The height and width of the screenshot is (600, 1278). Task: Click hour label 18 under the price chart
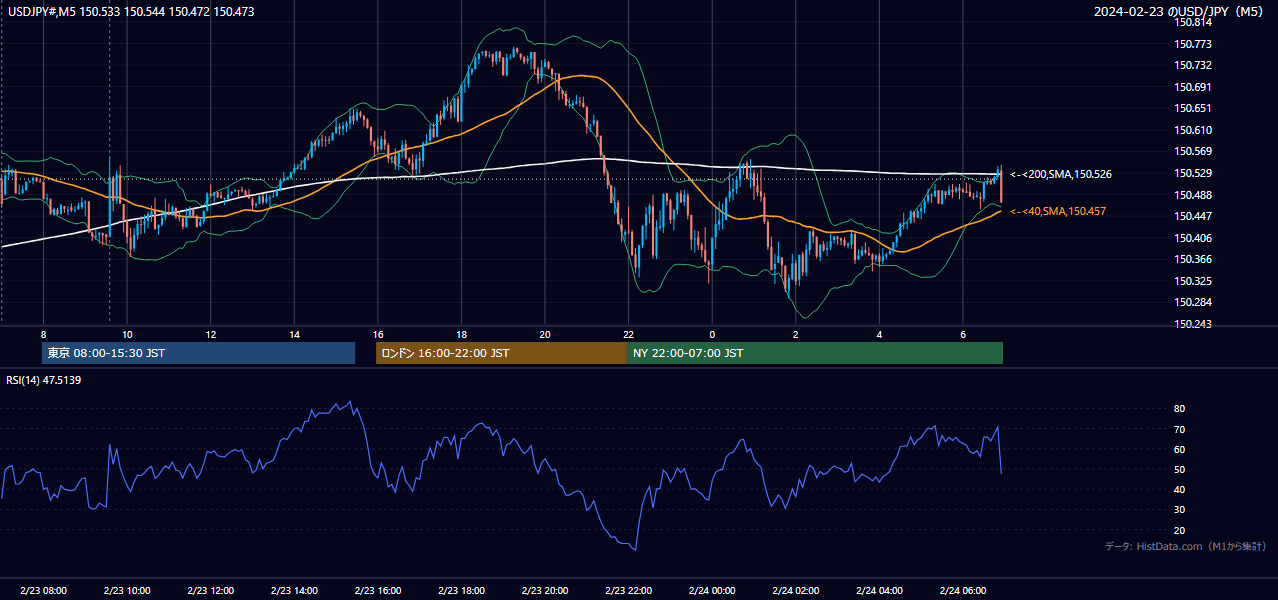[461, 333]
